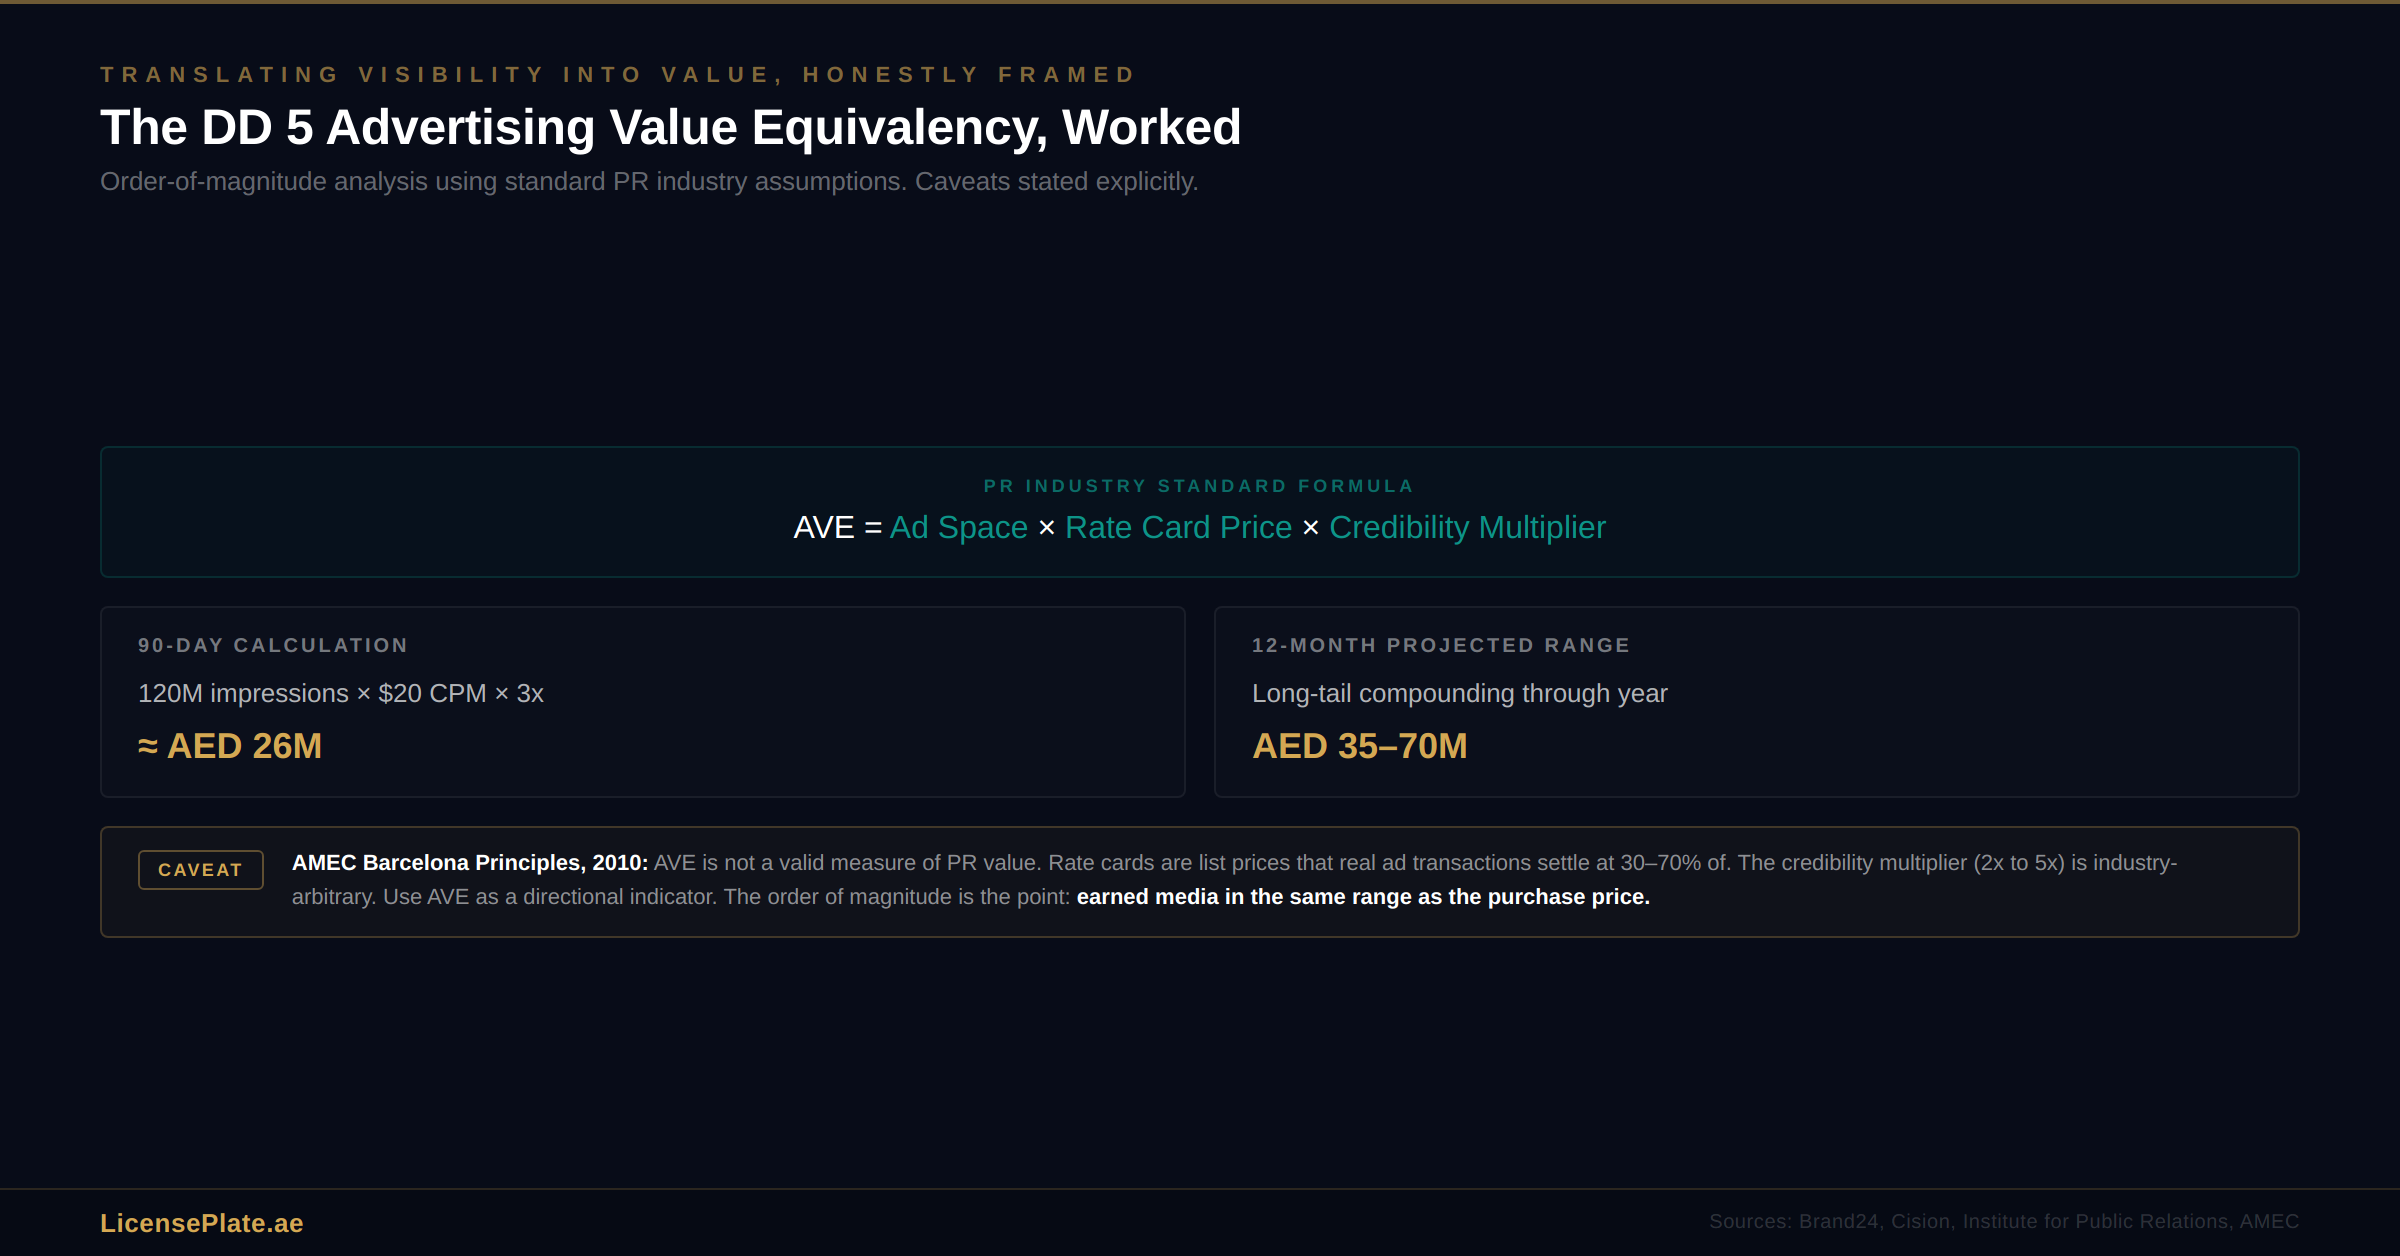
Task: Click the ≈ AED 26M result figure
Action: click(x=230, y=747)
